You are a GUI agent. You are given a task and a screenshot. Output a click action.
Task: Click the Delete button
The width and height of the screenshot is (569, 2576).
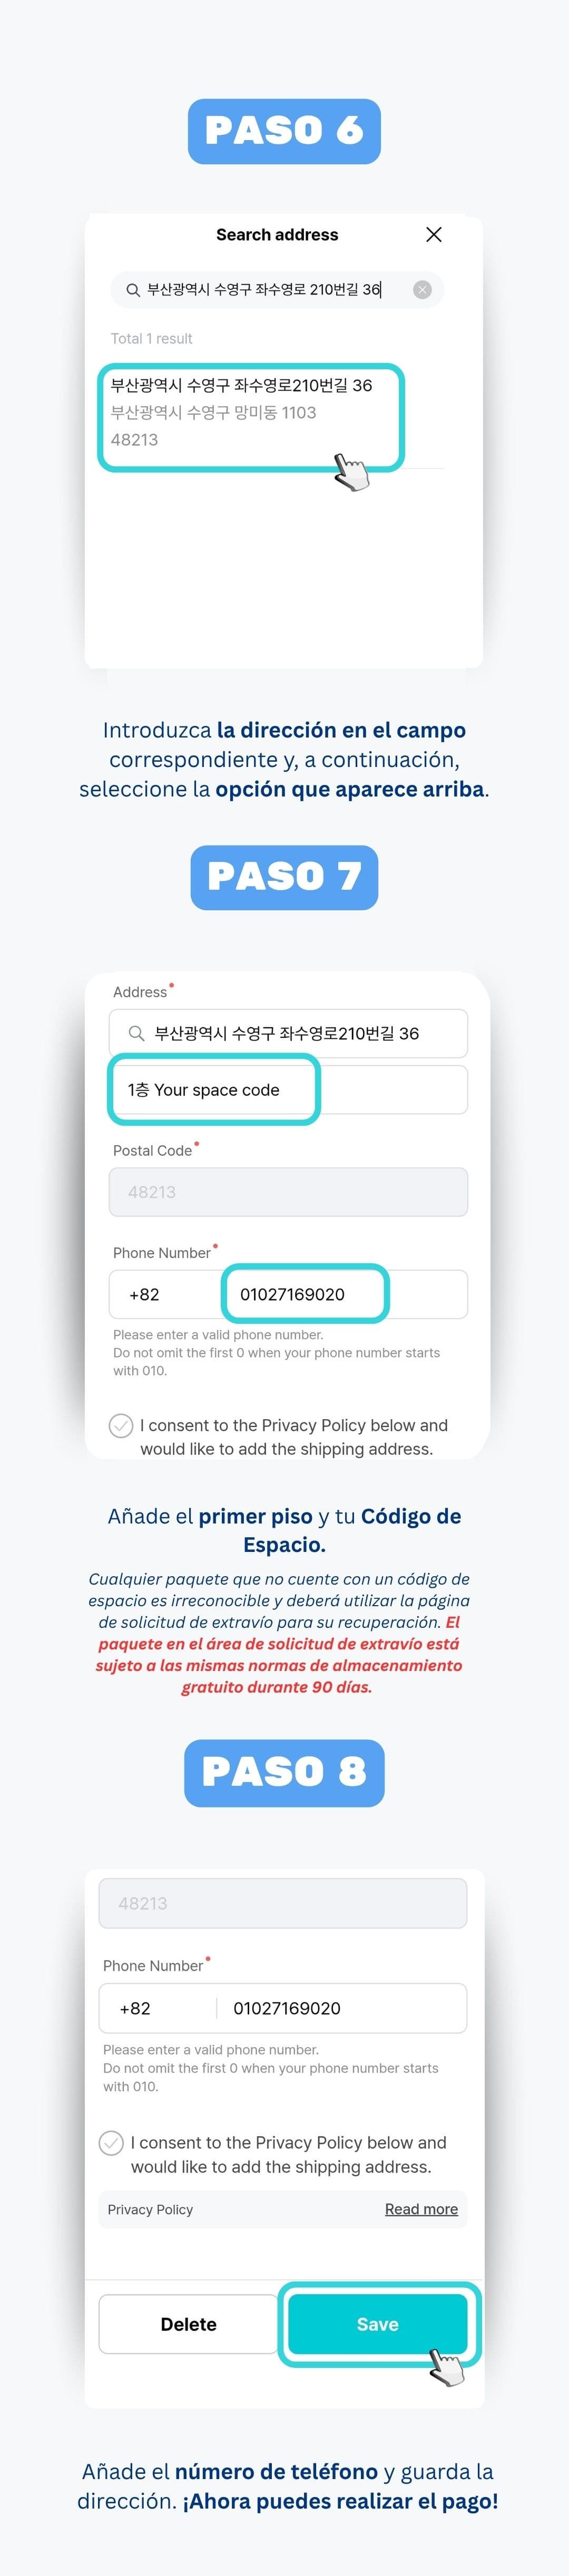[187, 2325]
